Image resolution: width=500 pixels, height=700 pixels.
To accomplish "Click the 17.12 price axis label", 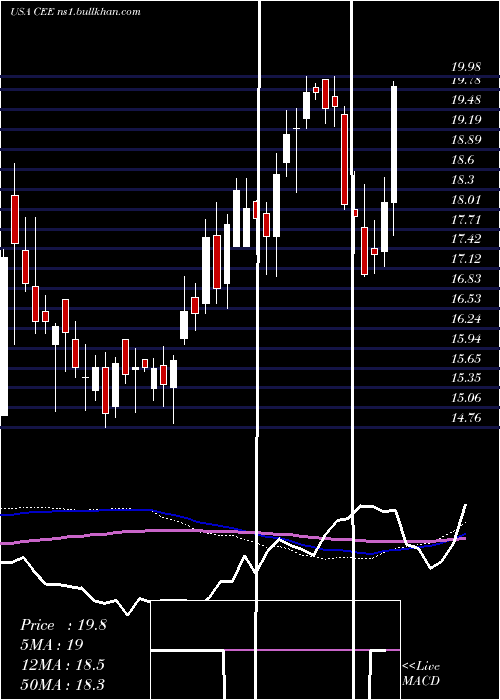I will pyautogui.click(x=466, y=259).
